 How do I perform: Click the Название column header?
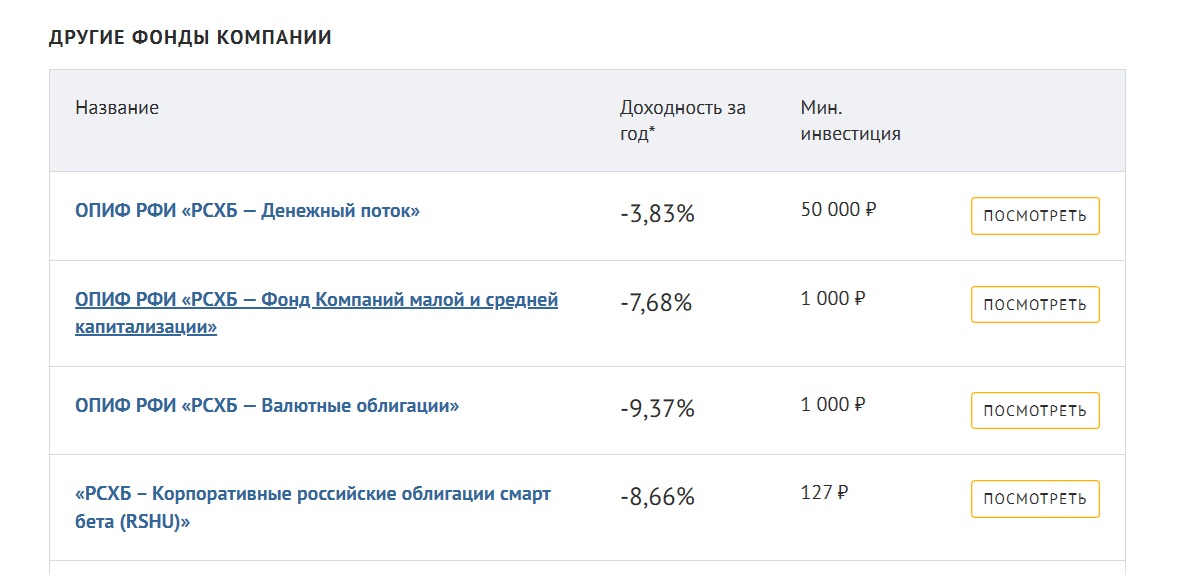coord(117,108)
